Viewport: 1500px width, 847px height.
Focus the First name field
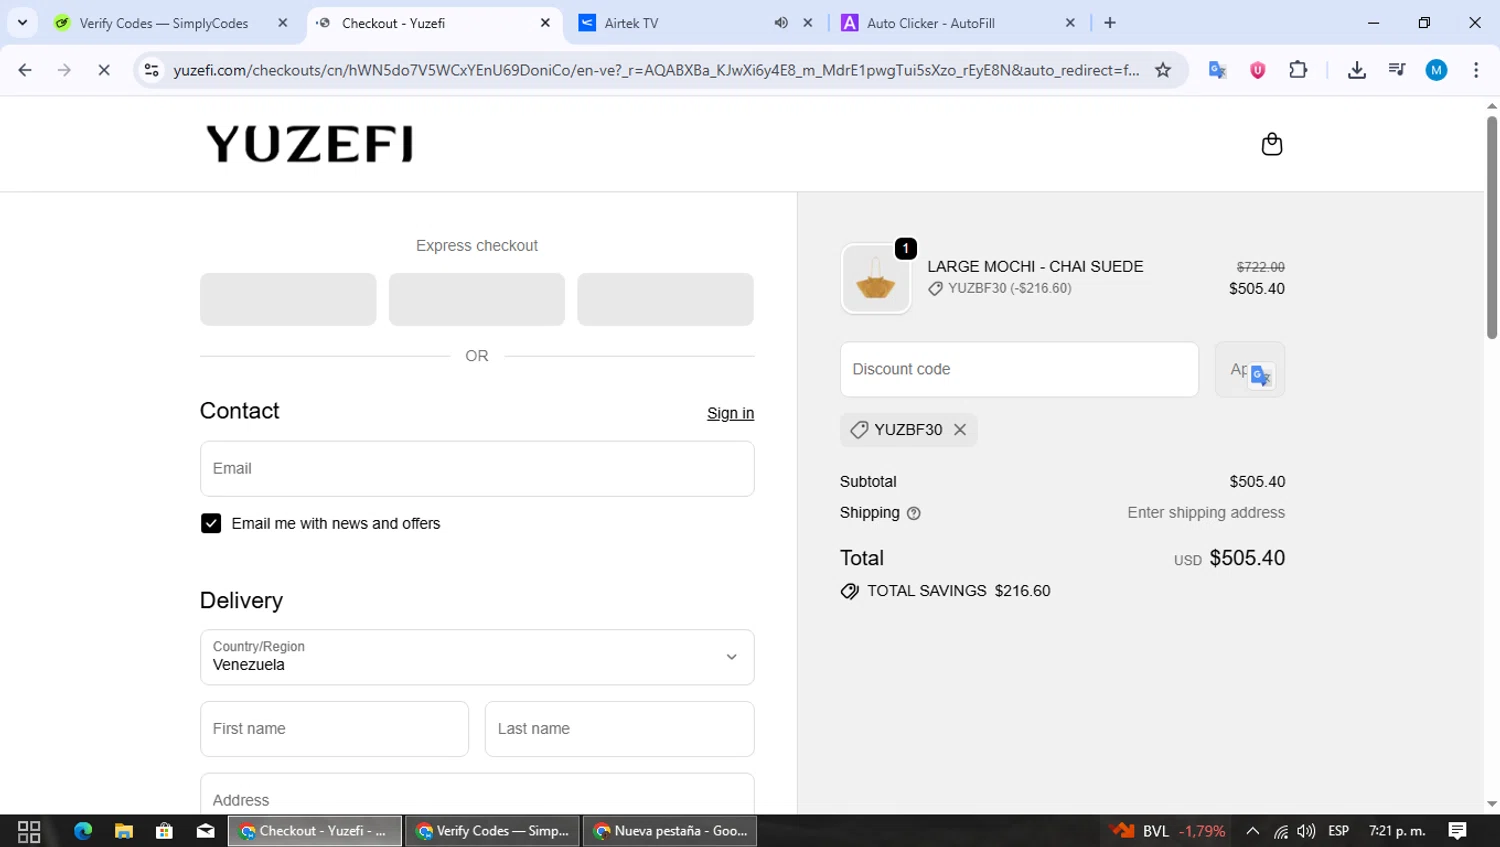coord(334,729)
